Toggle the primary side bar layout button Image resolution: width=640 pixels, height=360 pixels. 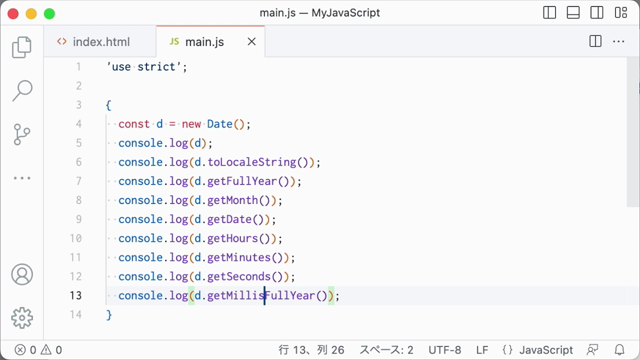(x=549, y=13)
